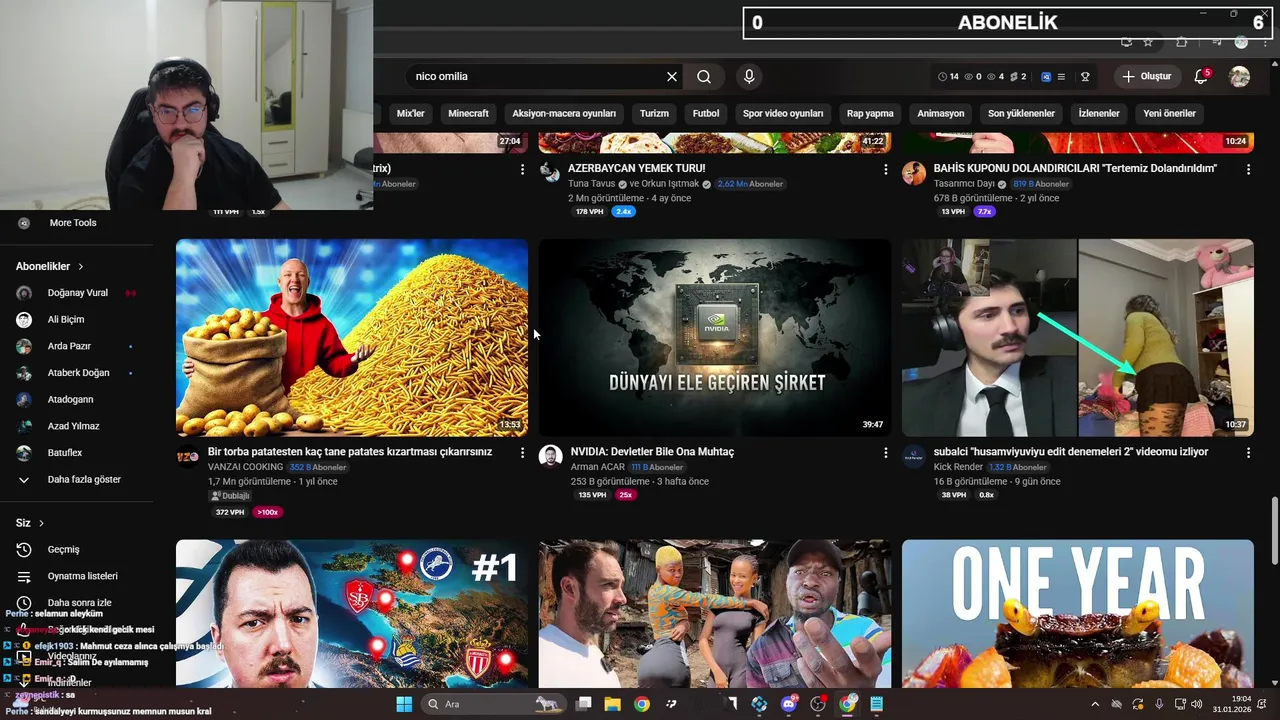Open NVIDIA: Devletler Bile Ona Muhtaç title

click(x=652, y=452)
